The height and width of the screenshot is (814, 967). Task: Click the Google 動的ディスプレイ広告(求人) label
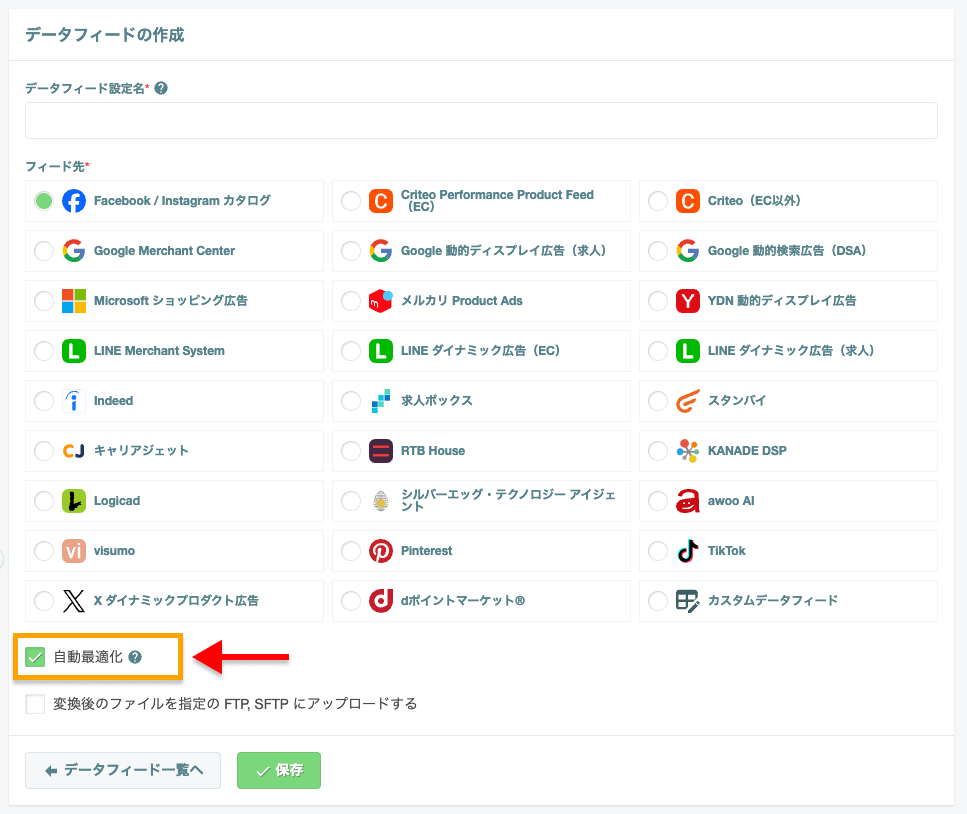[503, 251]
